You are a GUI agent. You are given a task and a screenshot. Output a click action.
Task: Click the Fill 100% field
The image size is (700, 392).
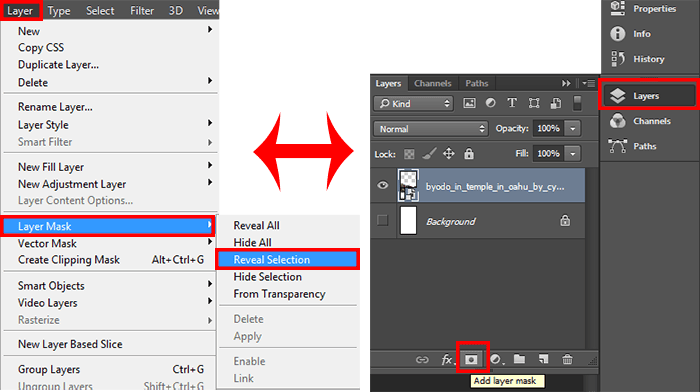(x=548, y=154)
